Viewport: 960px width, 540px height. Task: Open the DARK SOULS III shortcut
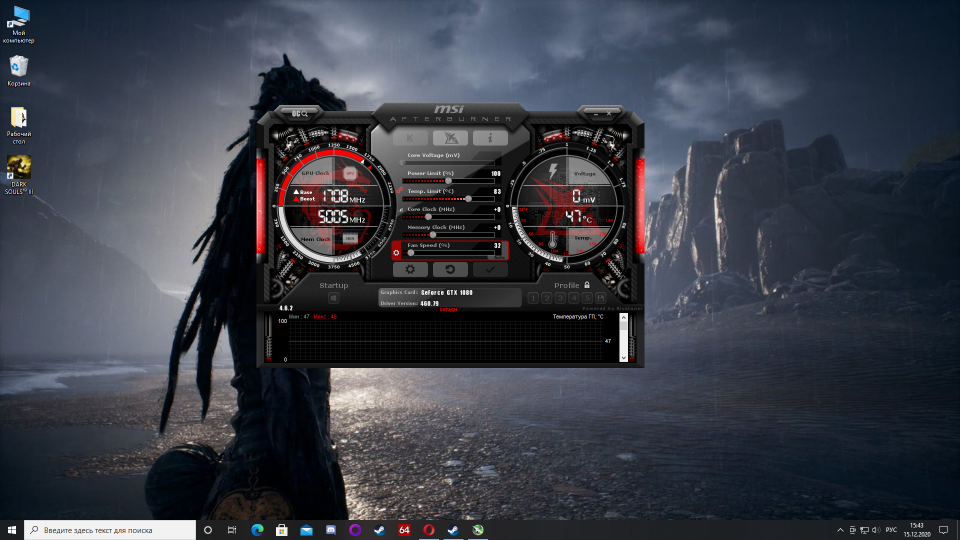18,174
